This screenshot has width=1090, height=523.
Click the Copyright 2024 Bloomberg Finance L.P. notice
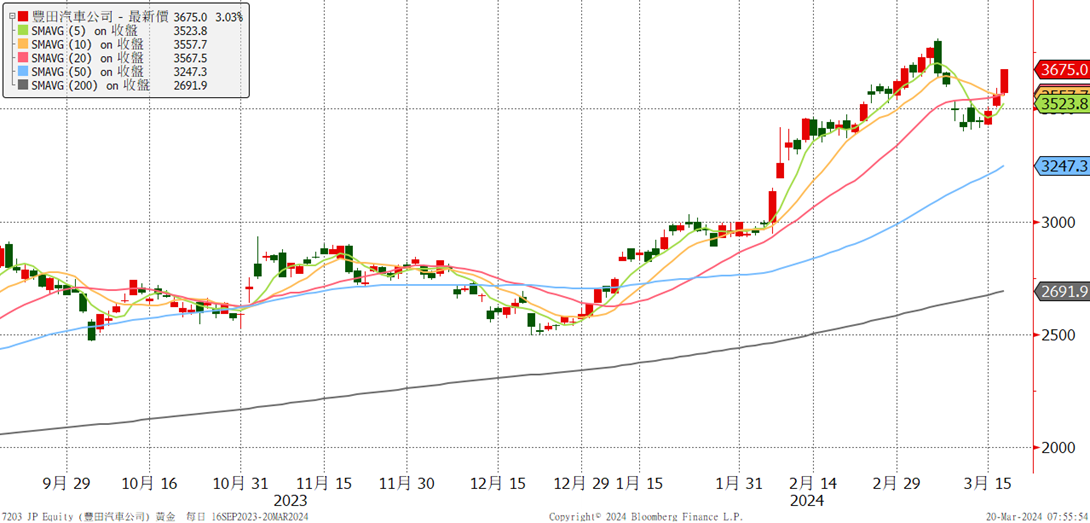646,517
